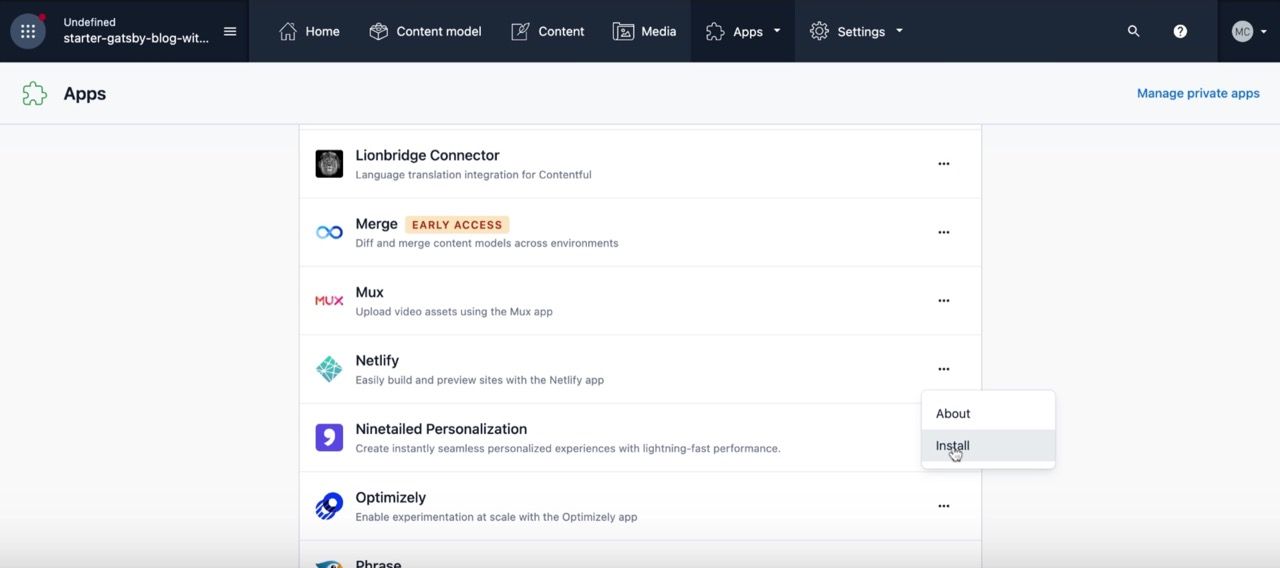Open the help question mark icon
This screenshot has width=1280, height=568.
click(x=1180, y=31)
